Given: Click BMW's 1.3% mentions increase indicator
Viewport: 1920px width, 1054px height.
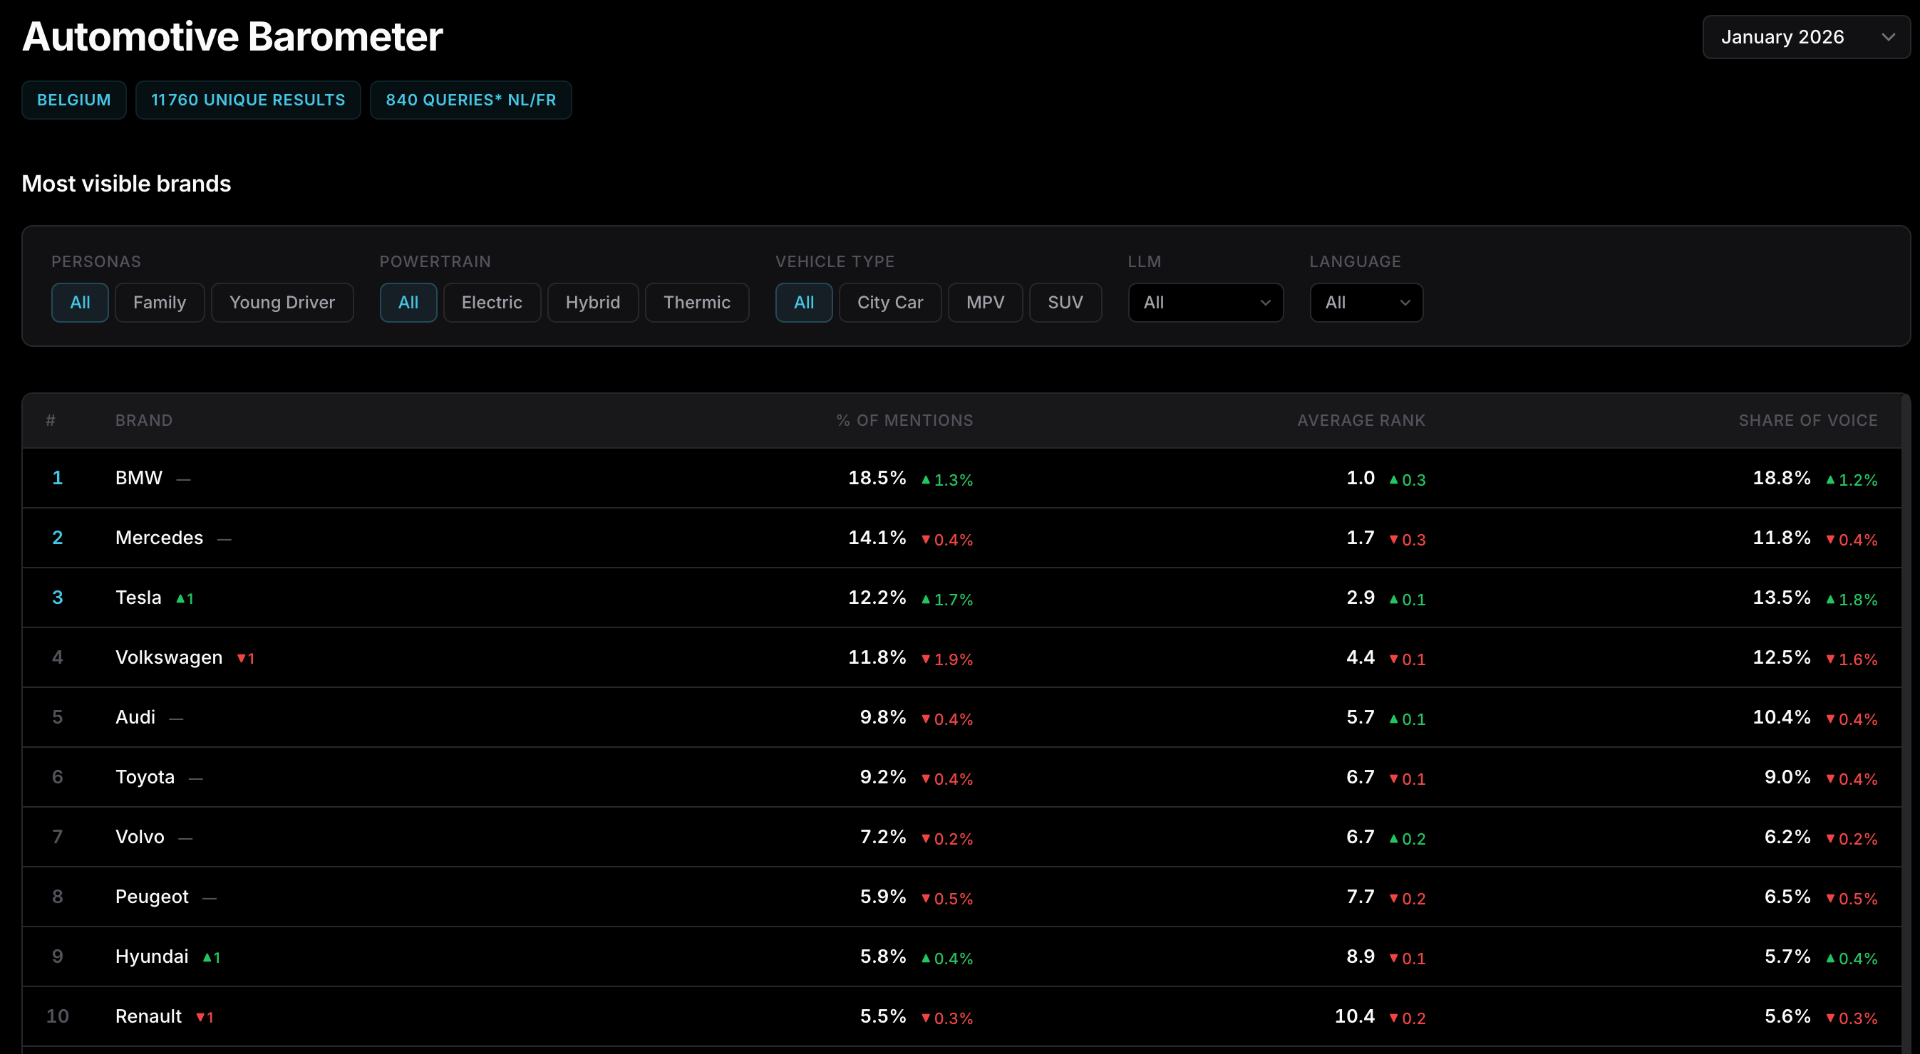Looking at the screenshot, I should 947,480.
